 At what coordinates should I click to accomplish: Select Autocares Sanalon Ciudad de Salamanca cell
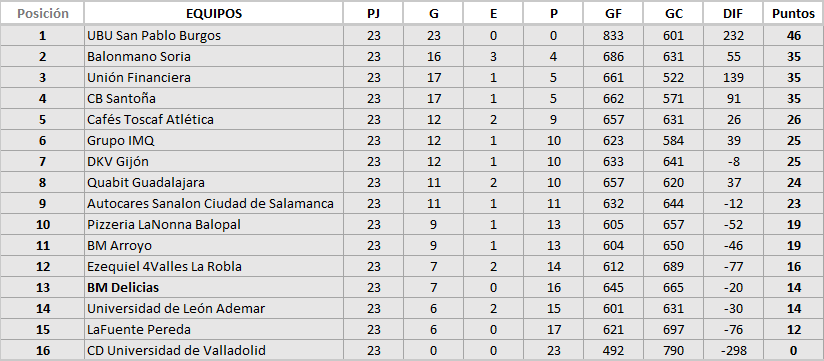(x=213, y=204)
